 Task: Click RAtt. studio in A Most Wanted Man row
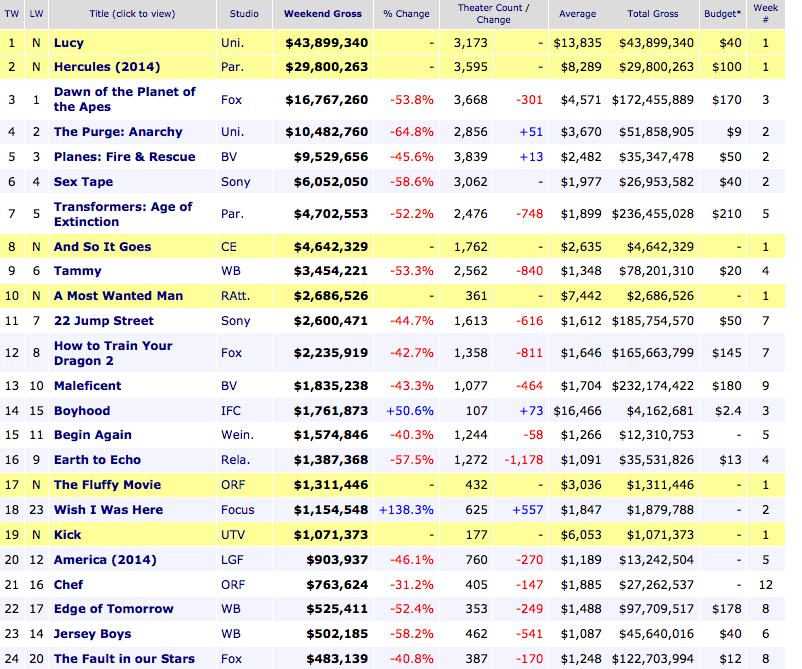click(235, 296)
